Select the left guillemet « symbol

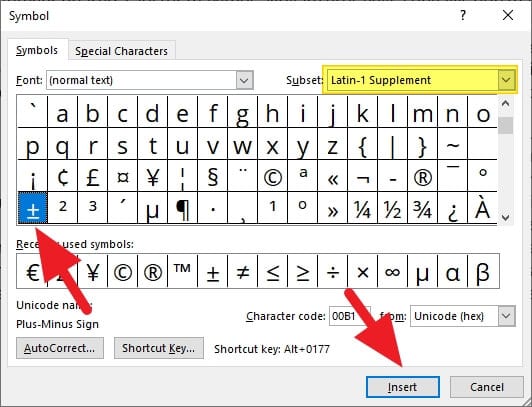[332, 176]
